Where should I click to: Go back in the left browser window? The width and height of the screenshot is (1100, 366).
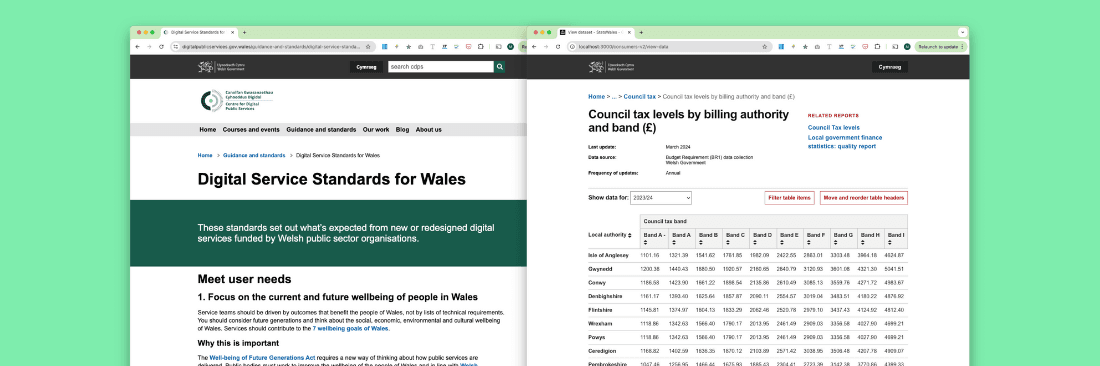tap(139, 46)
